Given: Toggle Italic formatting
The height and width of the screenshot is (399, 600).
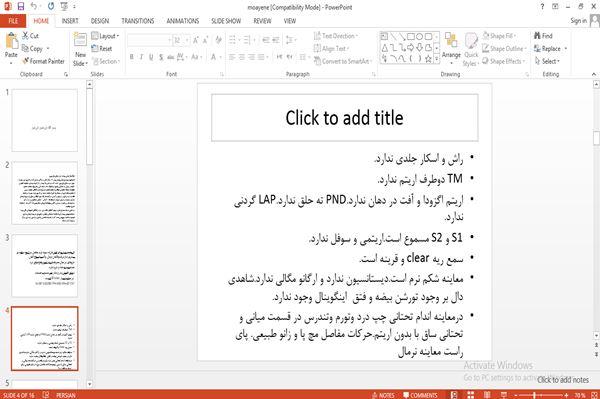Looking at the screenshot, I should click(x=141, y=57).
